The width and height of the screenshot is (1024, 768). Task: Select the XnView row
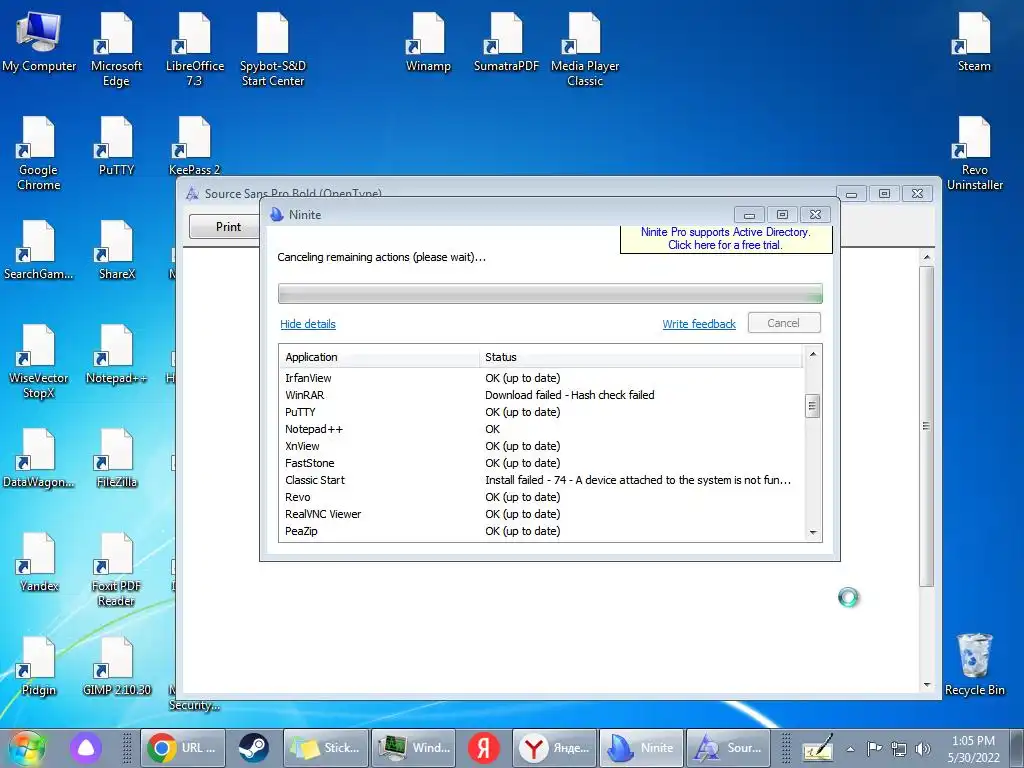(542, 446)
